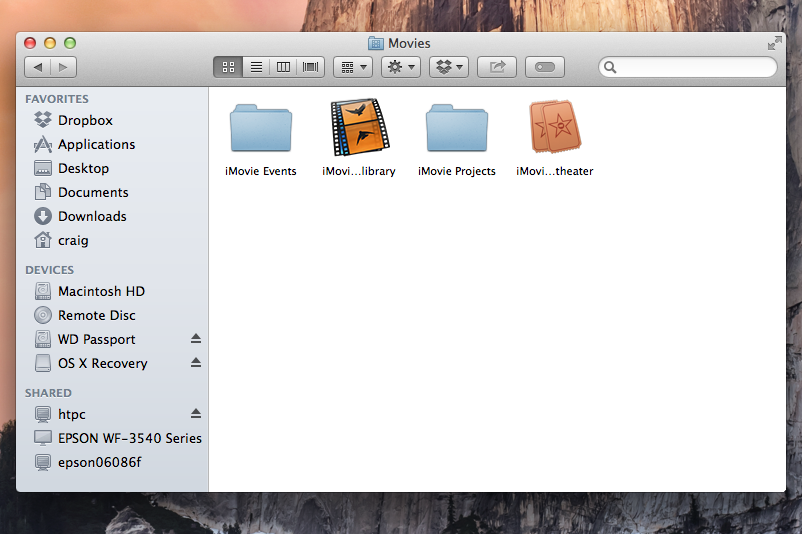Switch to list view
Image resolution: width=802 pixels, height=534 pixels.
point(256,67)
